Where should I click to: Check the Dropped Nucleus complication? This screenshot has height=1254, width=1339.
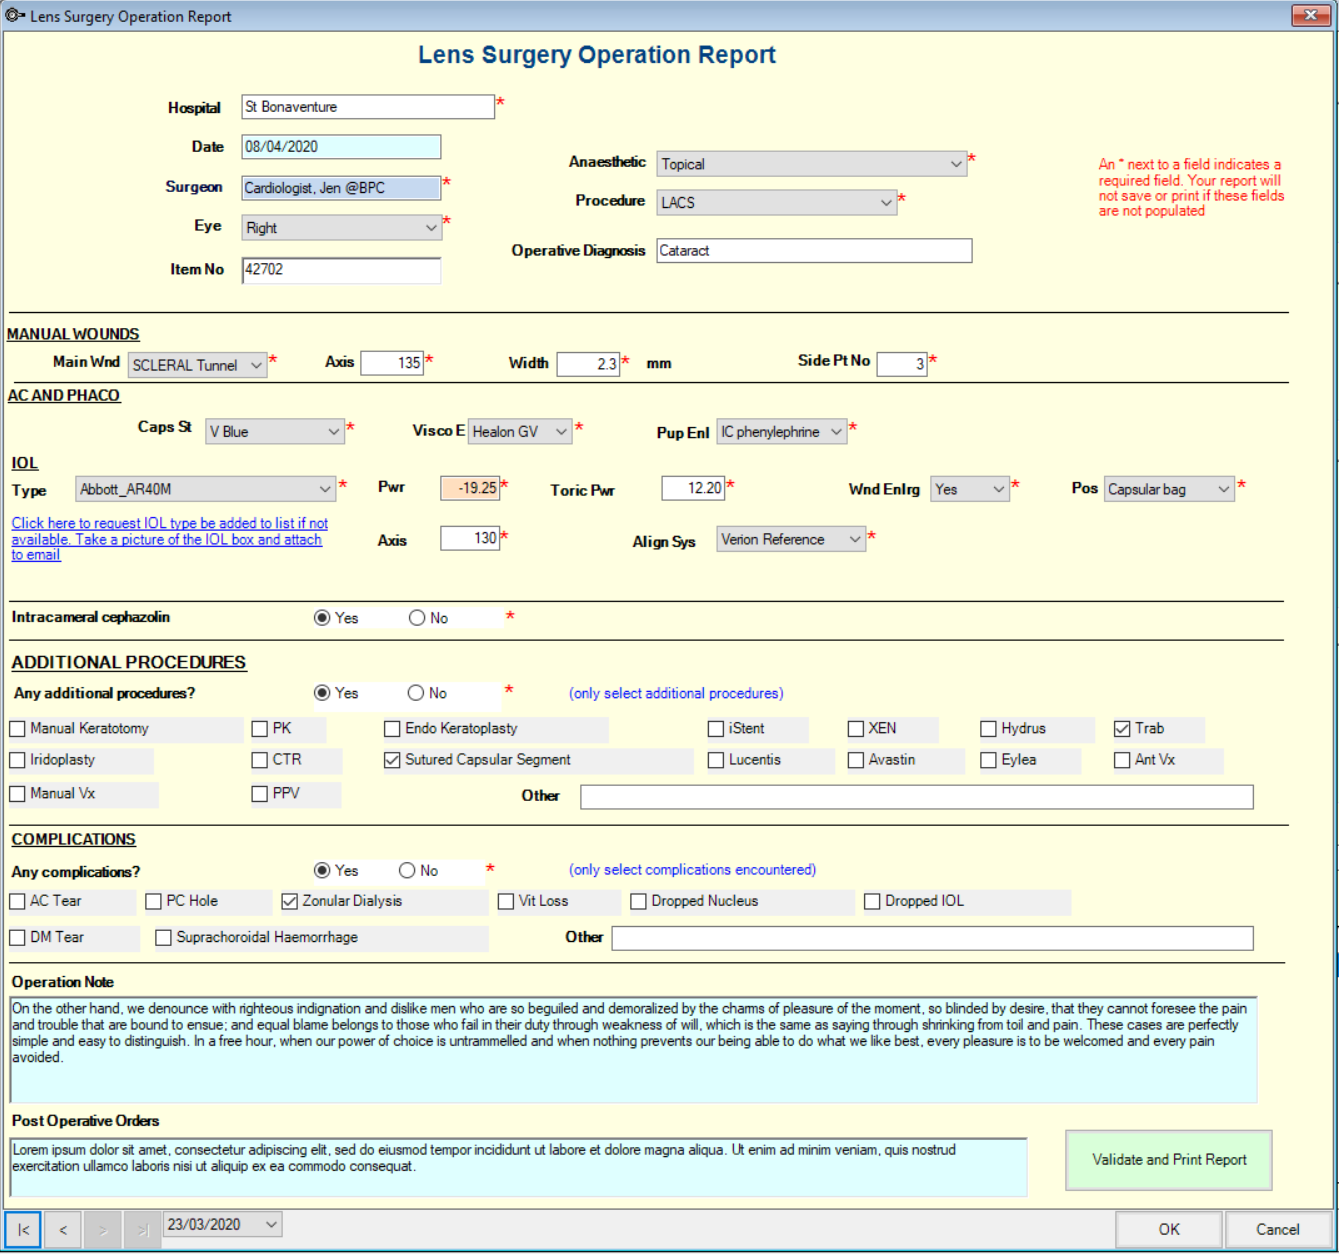click(639, 901)
